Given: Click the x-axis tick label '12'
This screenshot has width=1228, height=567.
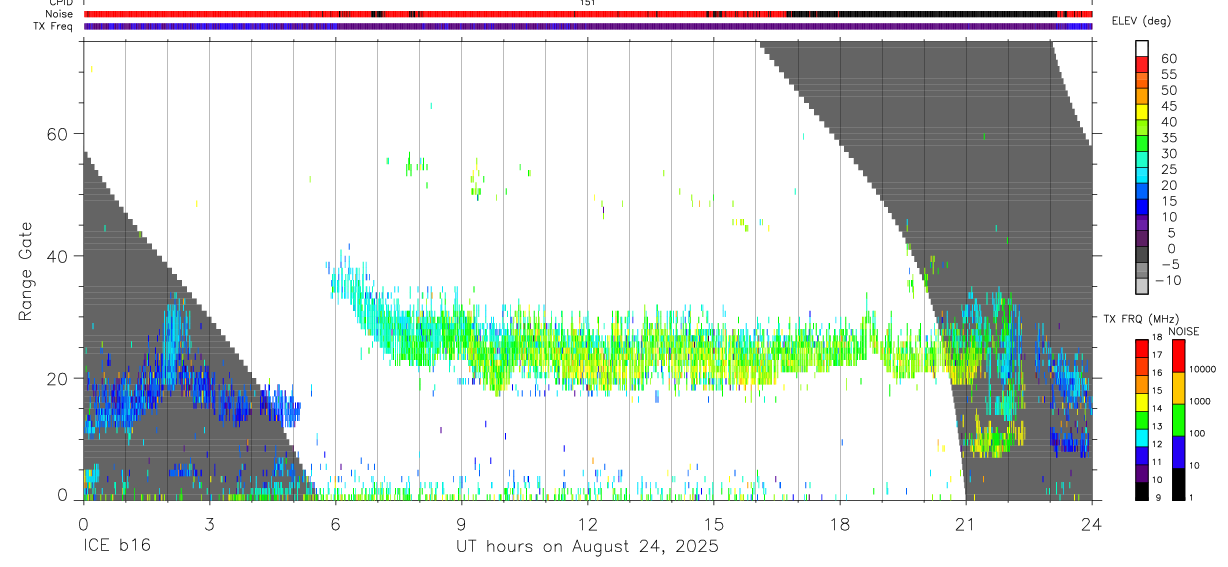Looking at the screenshot, I should (x=588, y=524).
